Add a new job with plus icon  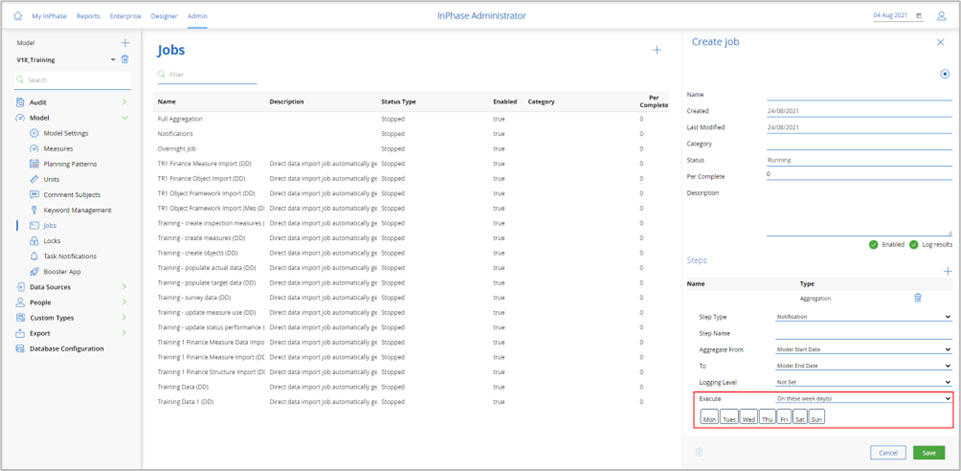(x=656, y=50)
